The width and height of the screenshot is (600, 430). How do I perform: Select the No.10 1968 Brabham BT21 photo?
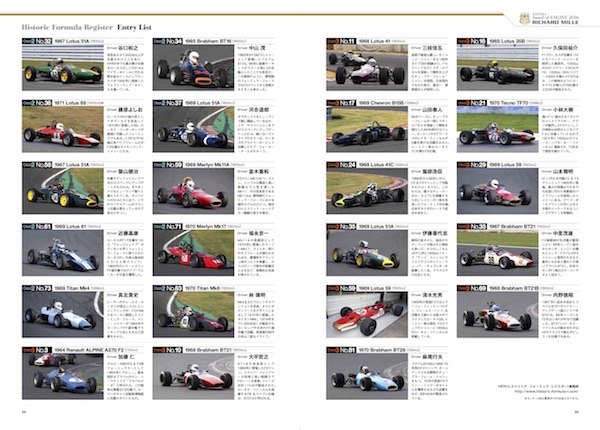[193, 376]
